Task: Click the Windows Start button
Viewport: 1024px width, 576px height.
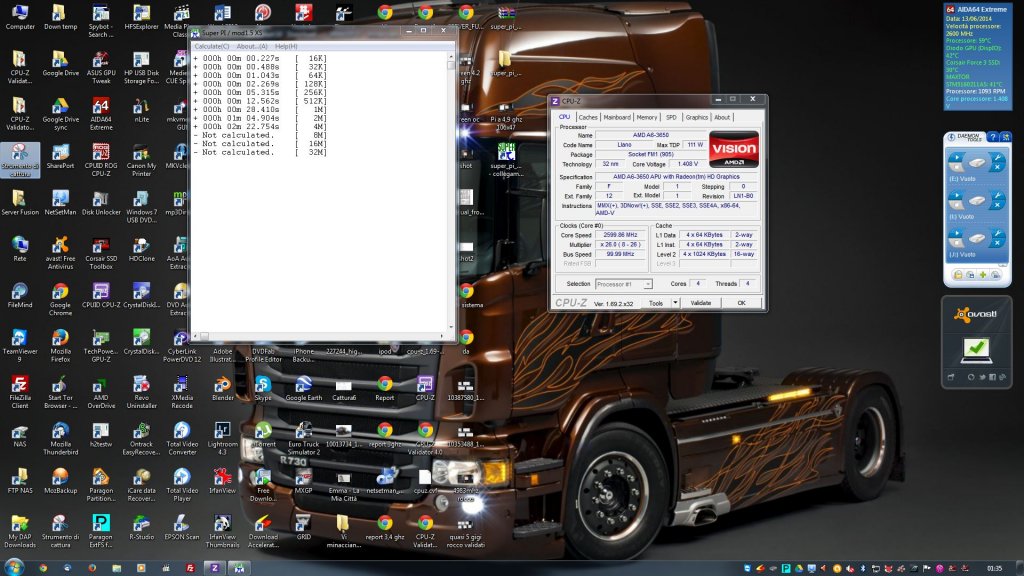Action: tap(14, 567)
